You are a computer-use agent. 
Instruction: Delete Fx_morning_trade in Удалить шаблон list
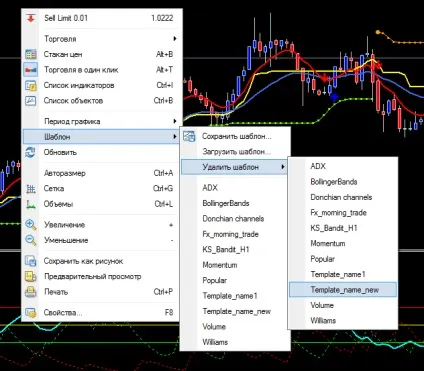[x=343, y=213]
